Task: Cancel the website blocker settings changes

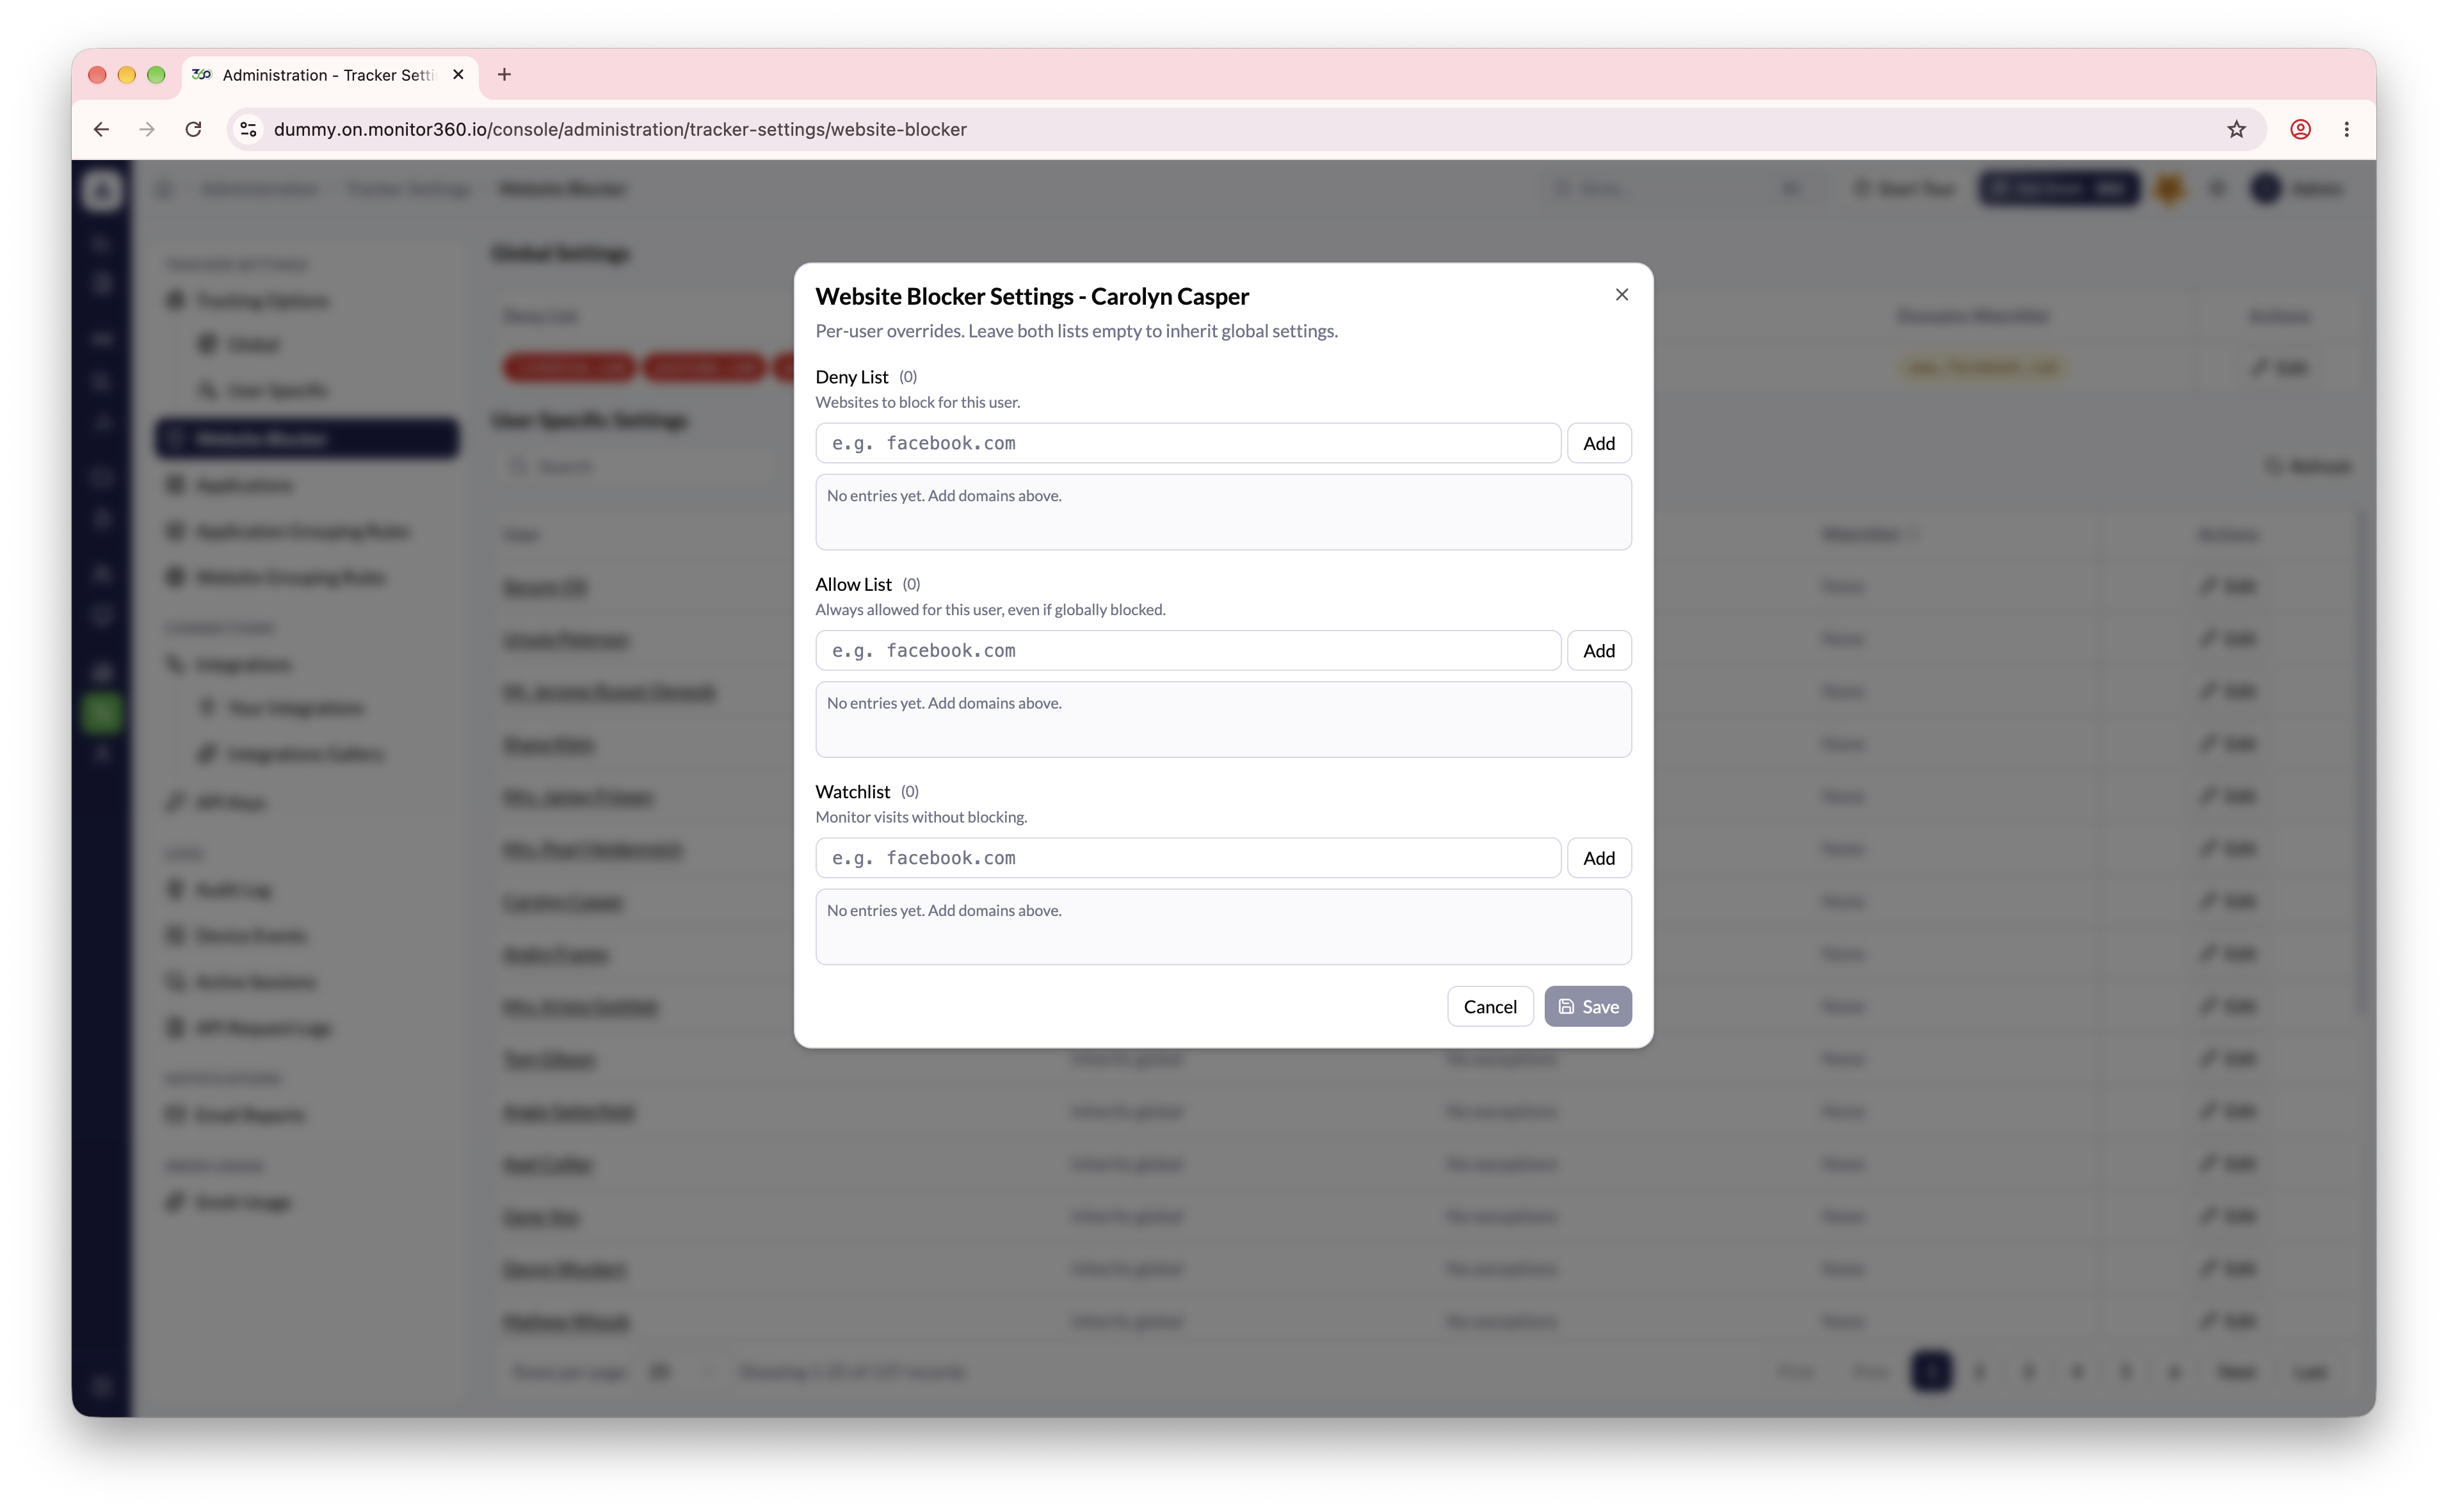Action: (1489, 1006)
